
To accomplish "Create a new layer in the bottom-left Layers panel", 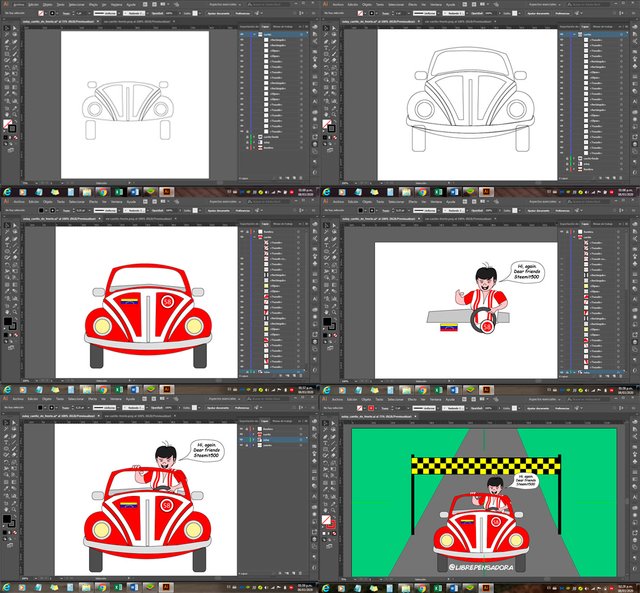I will [294, 573].
